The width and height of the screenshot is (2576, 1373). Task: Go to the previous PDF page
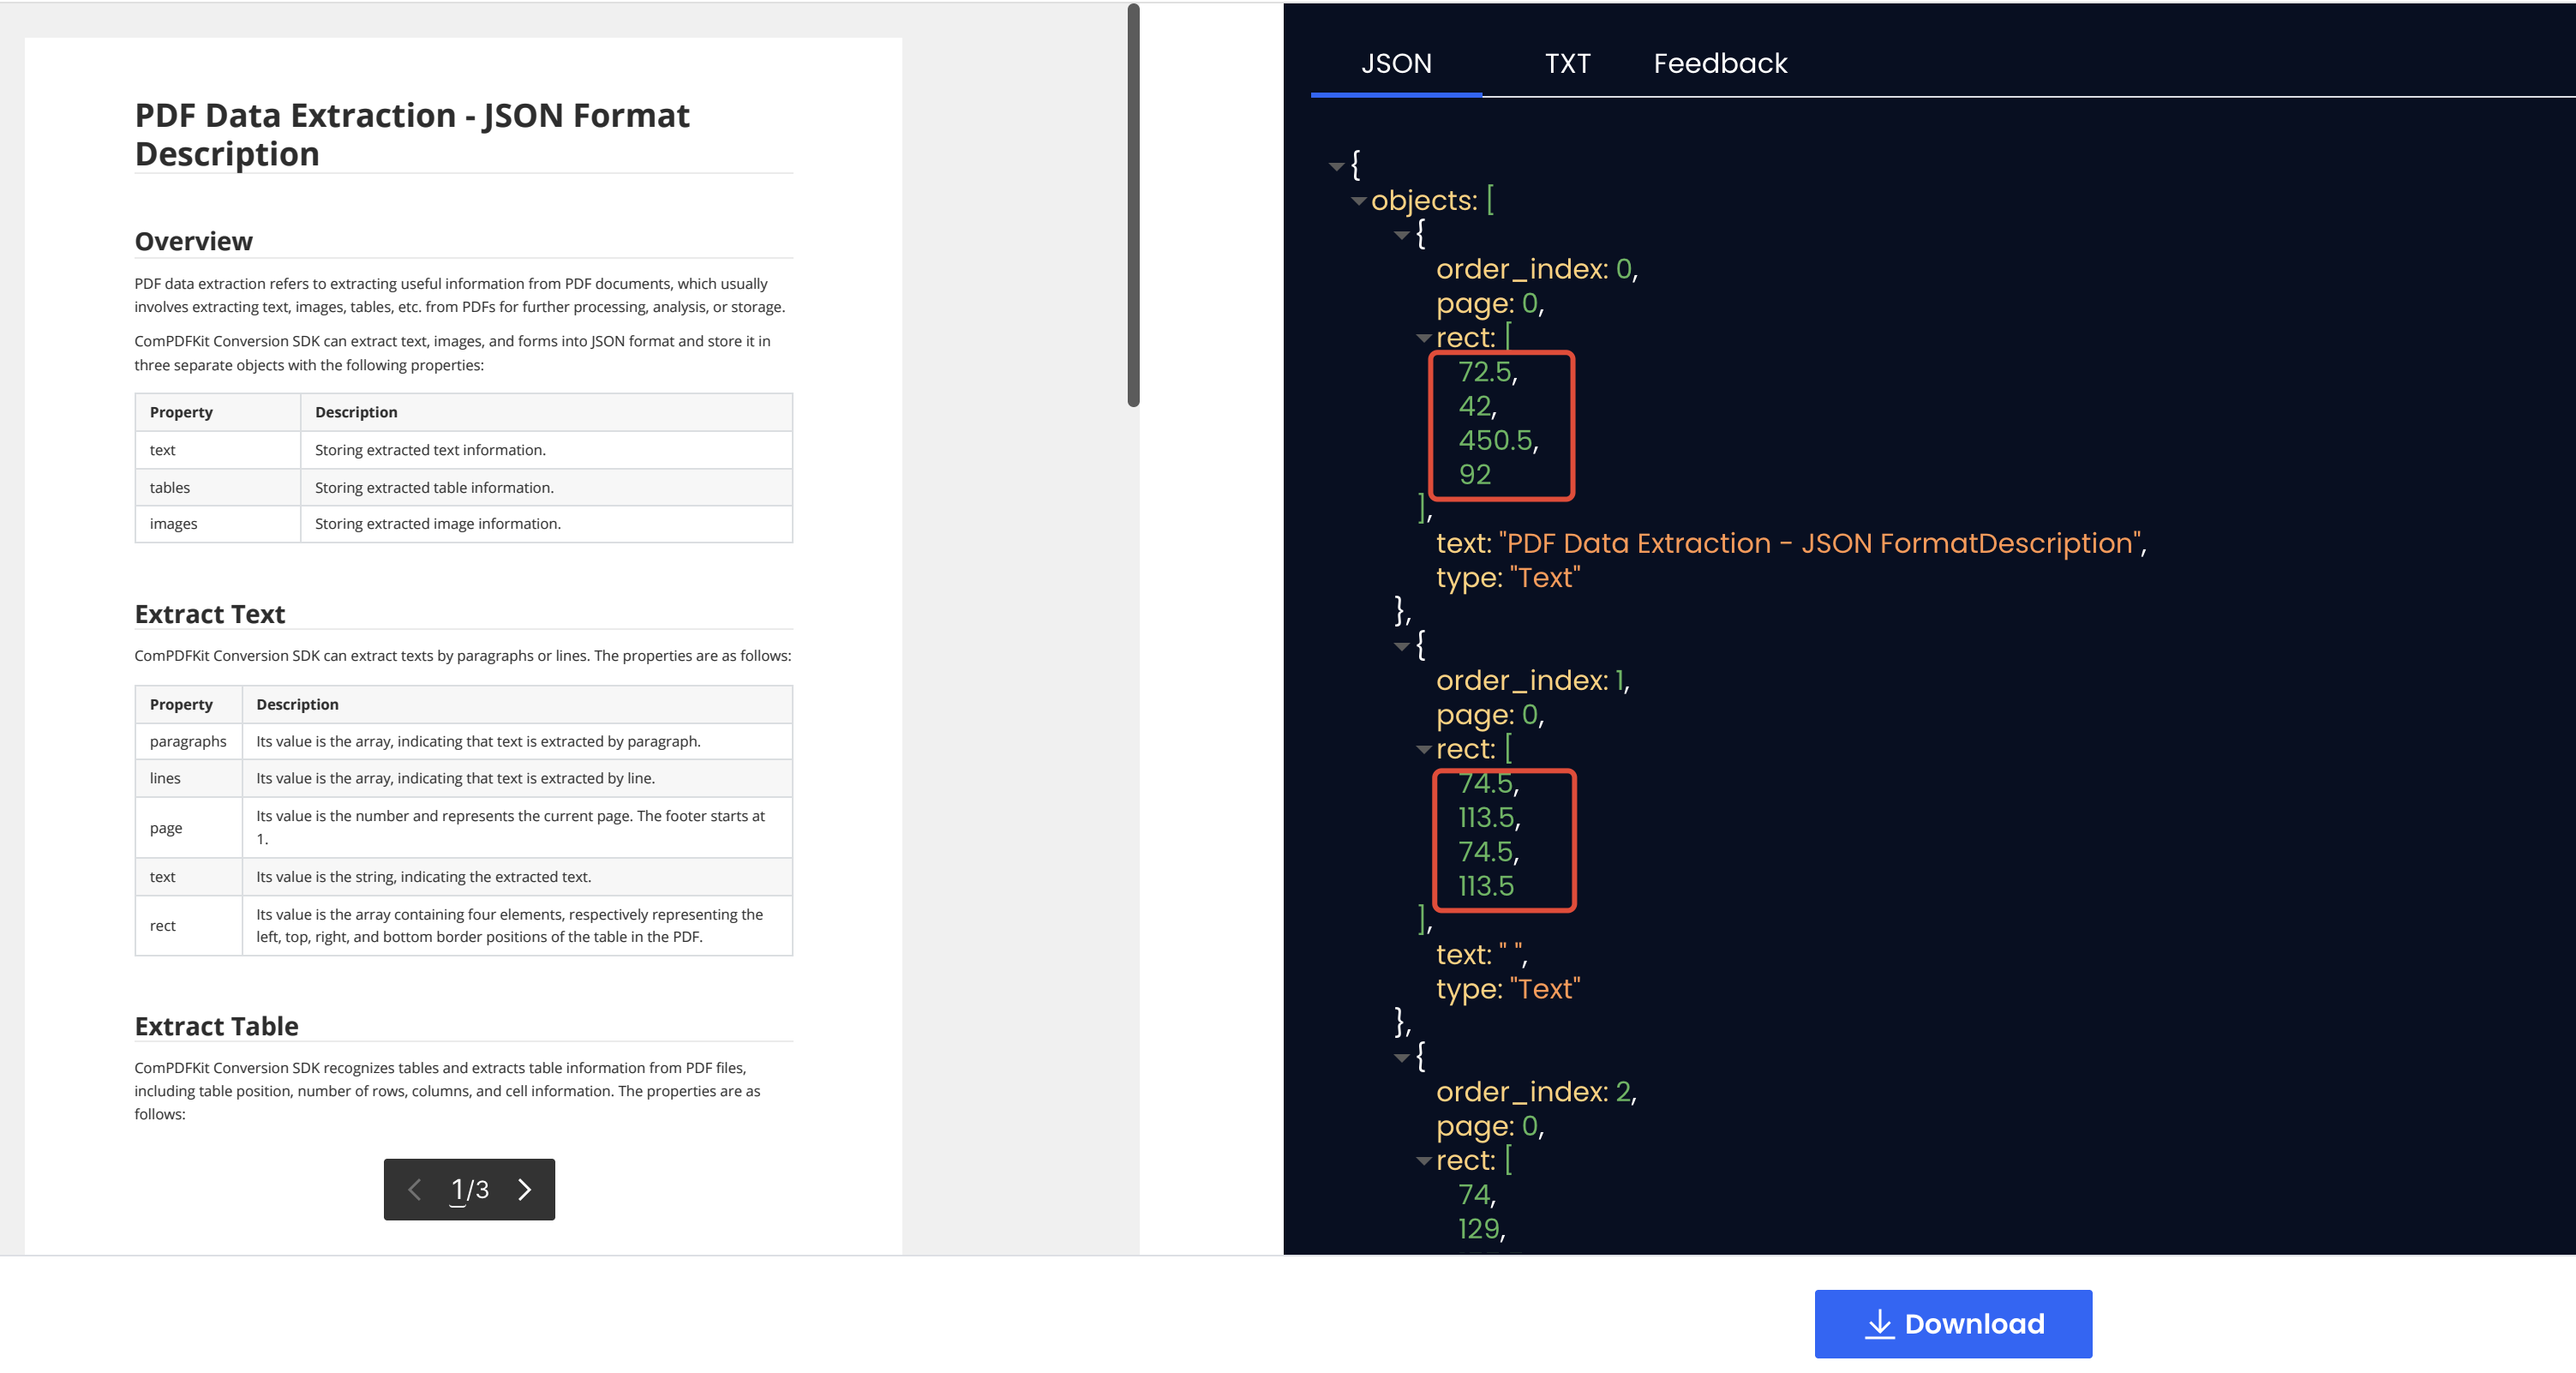(414, 1189)
